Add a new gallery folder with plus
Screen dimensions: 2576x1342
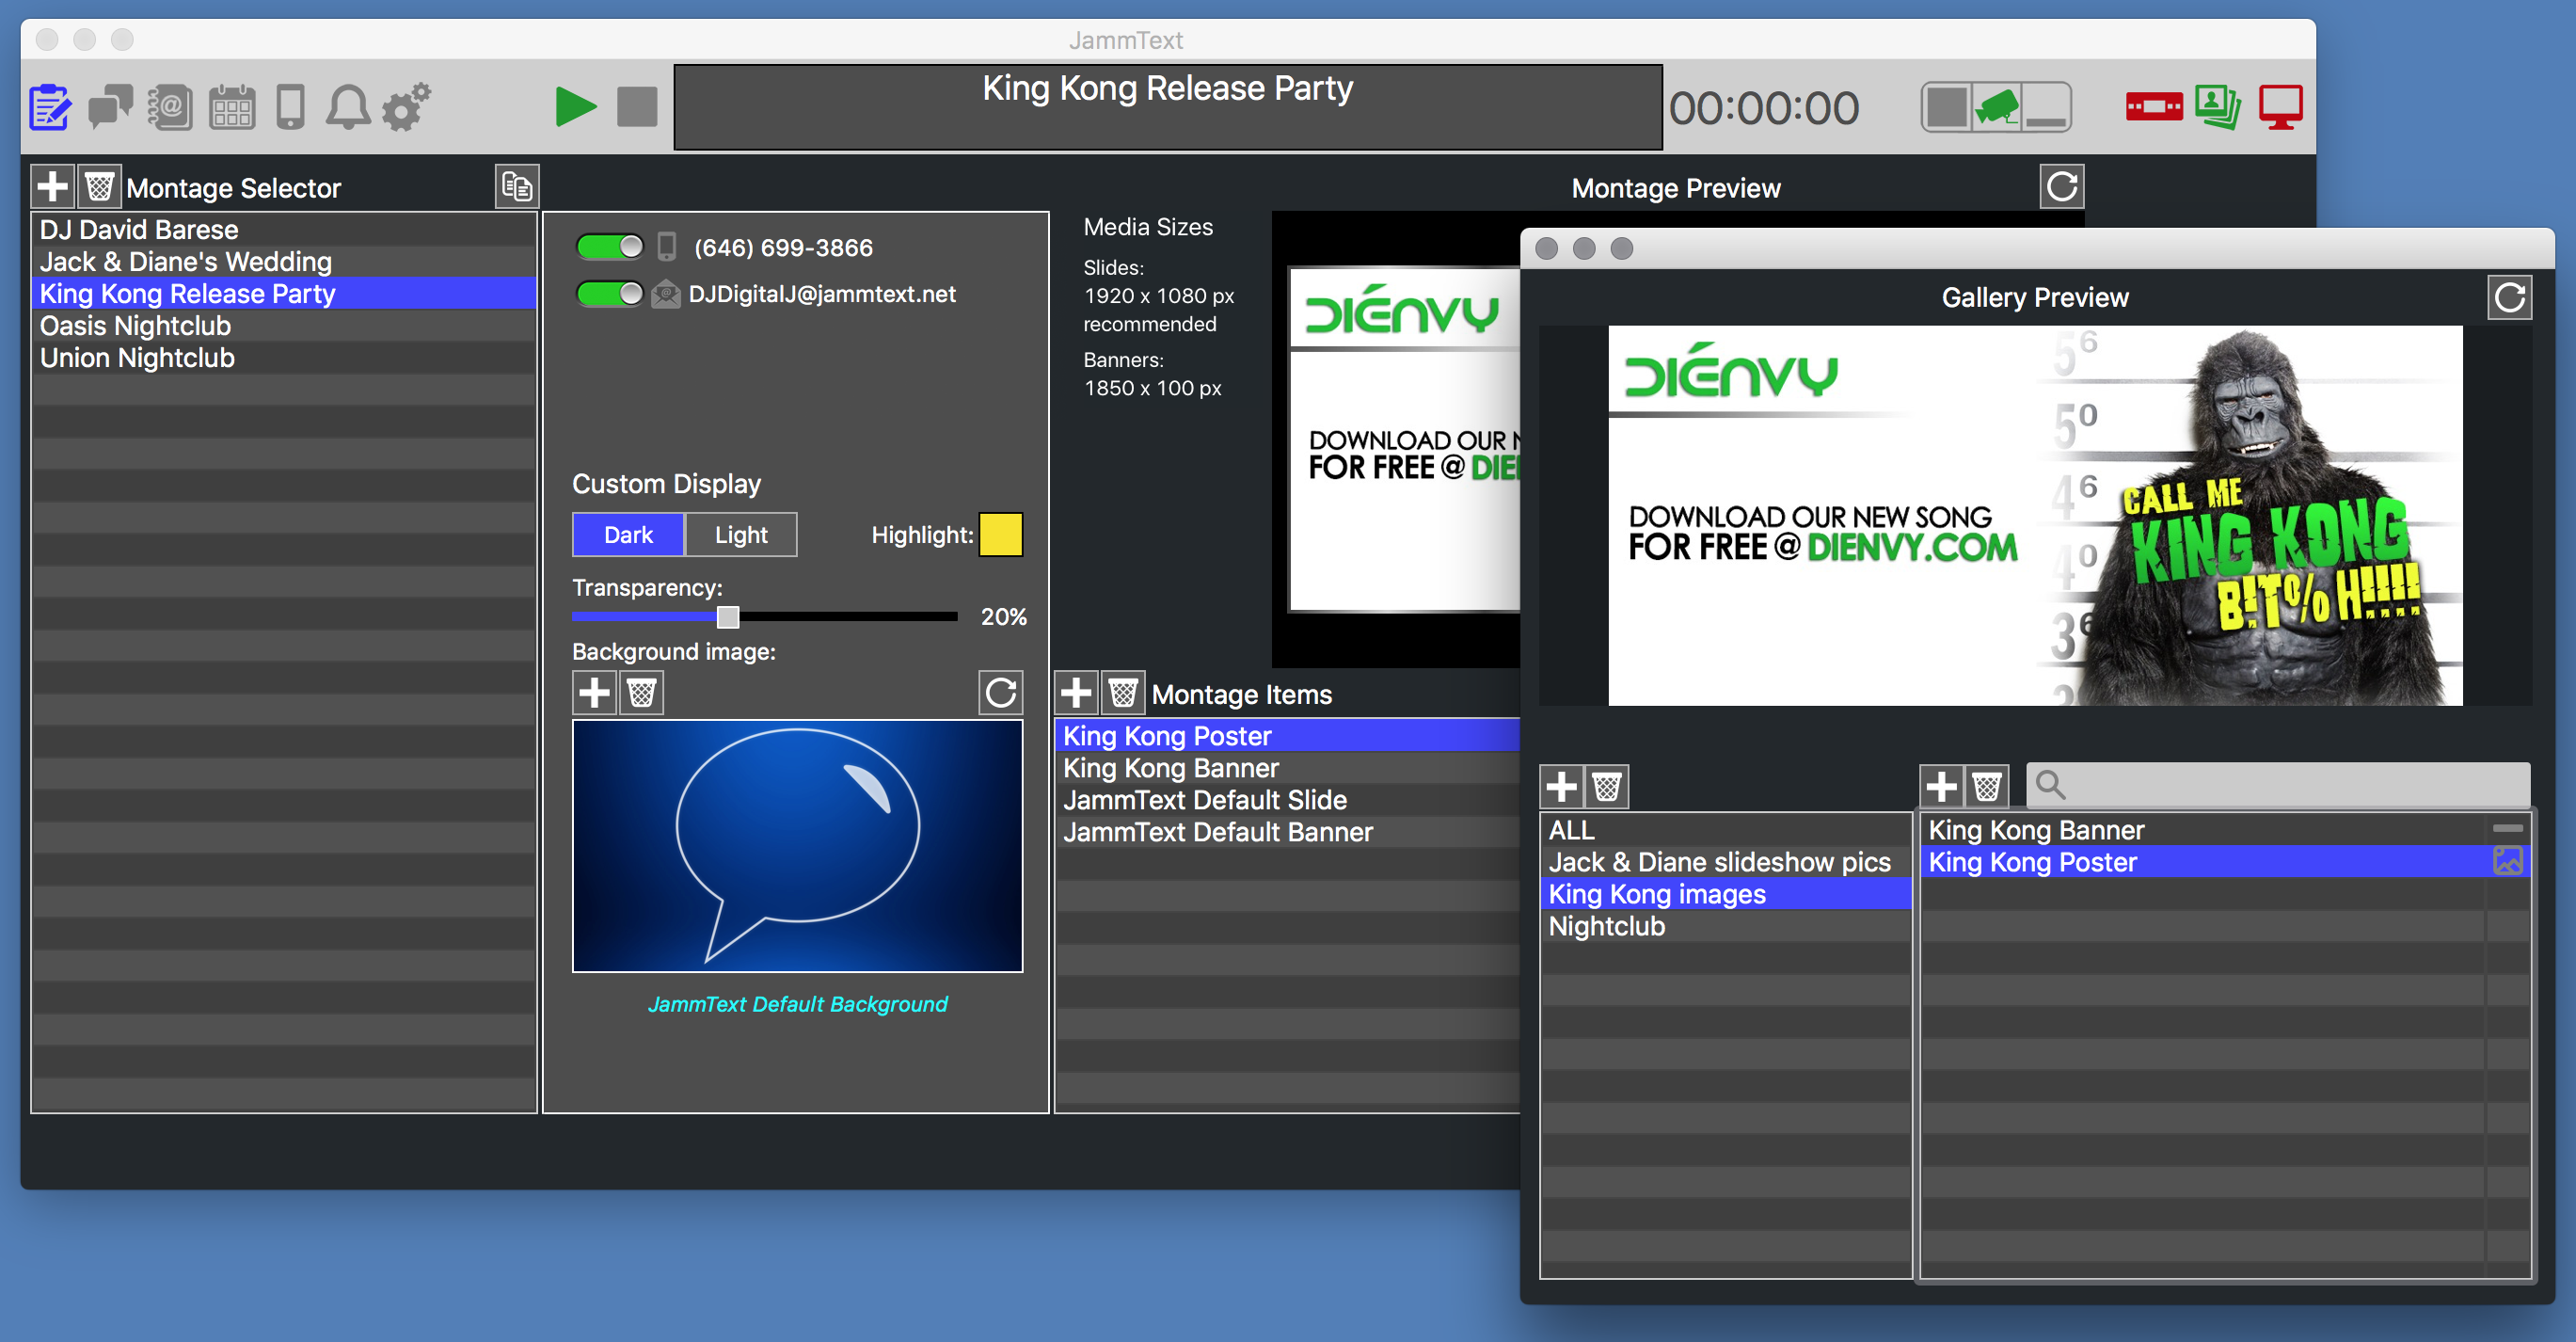coord(1561,787)
